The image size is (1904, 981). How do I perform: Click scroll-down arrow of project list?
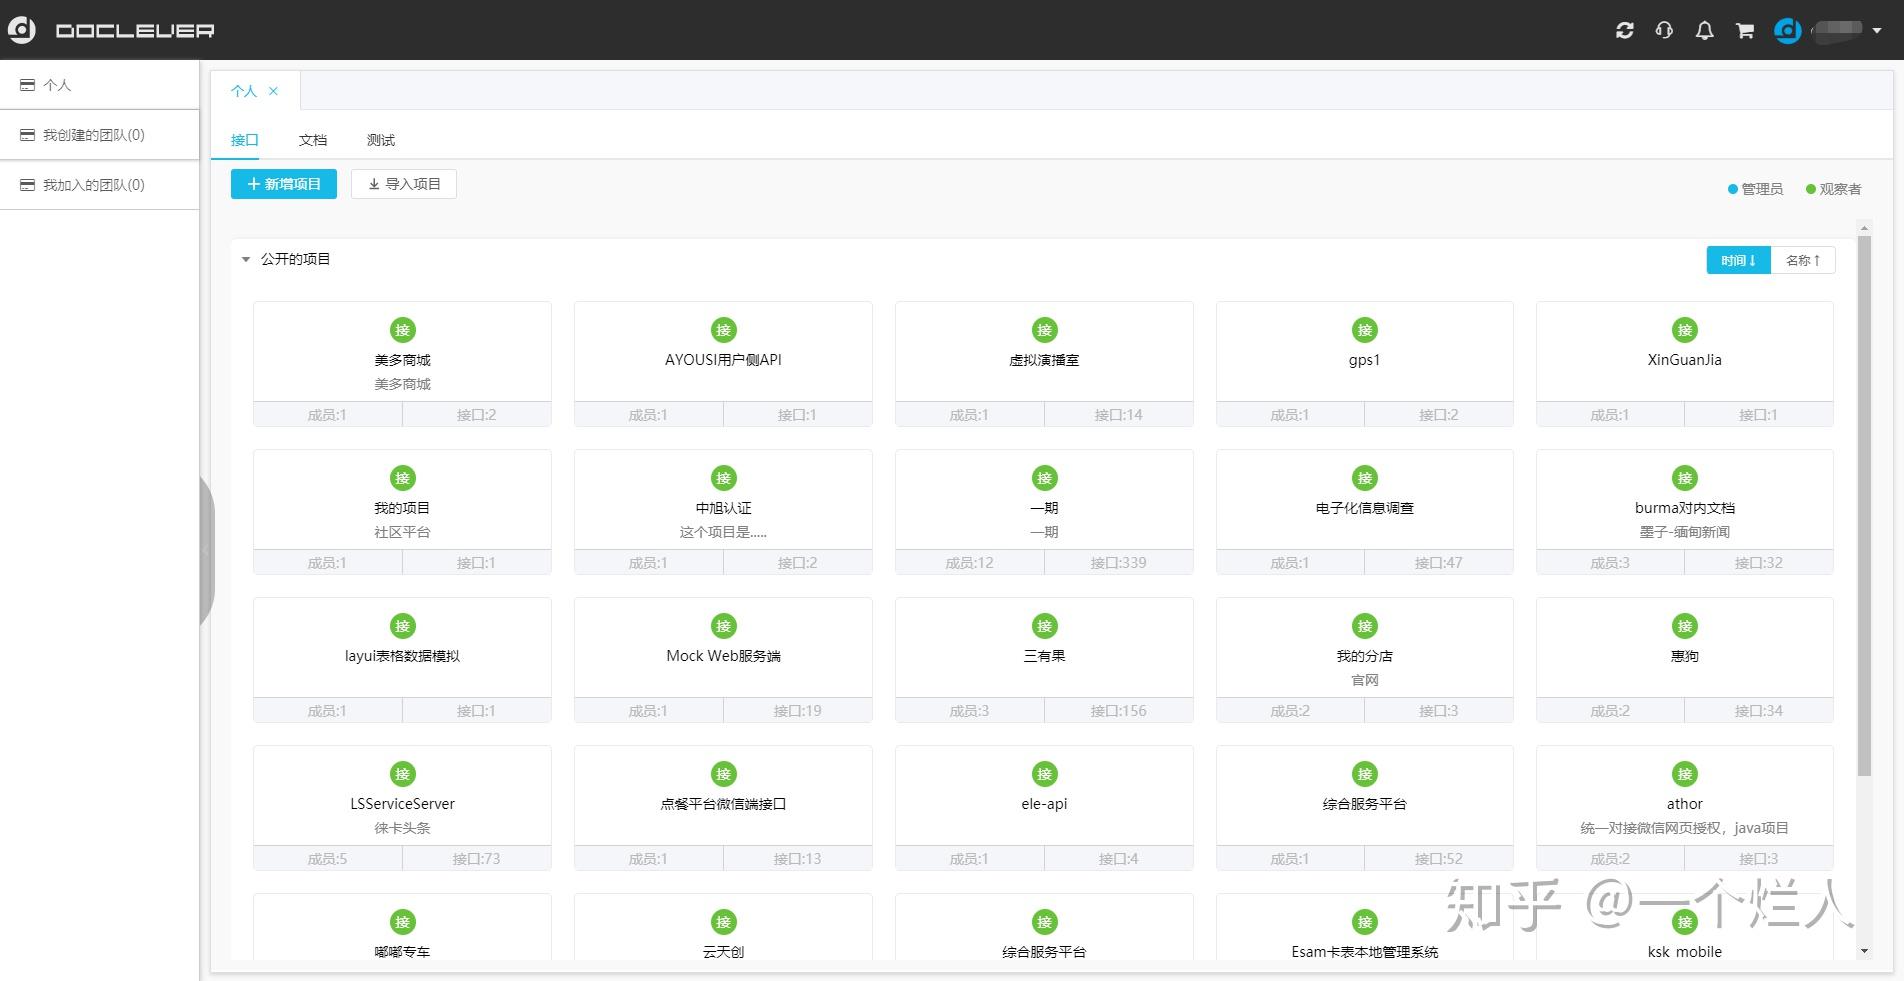[1863, 951]
